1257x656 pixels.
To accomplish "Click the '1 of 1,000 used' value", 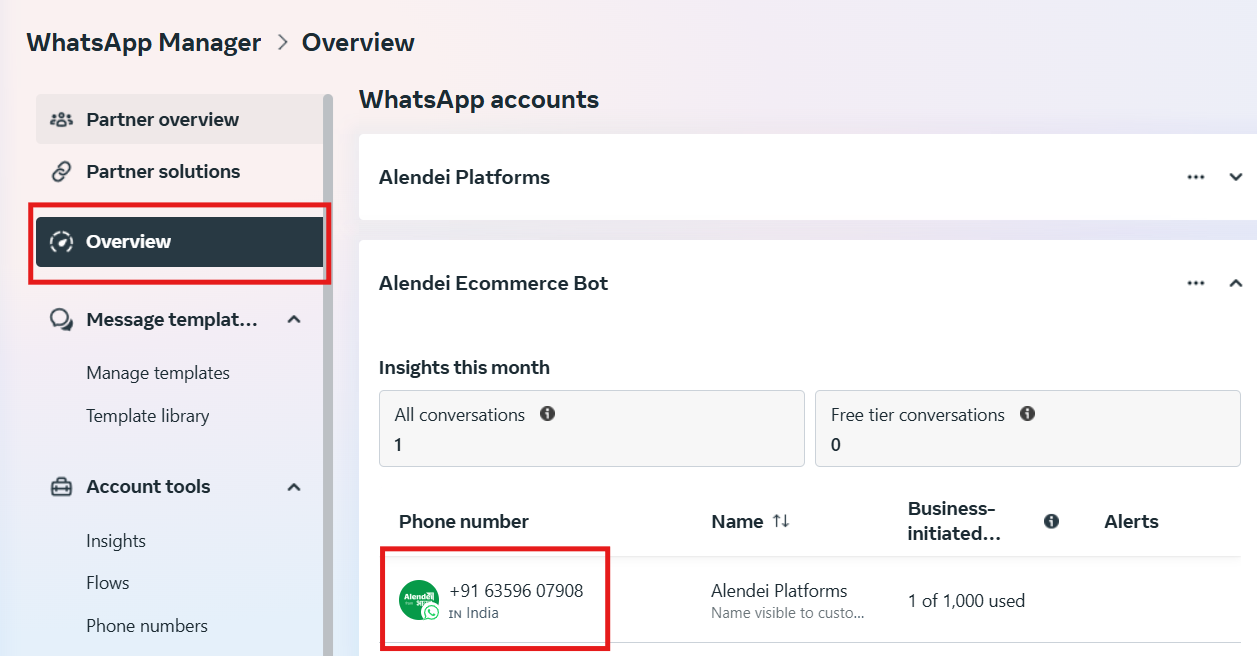I will [967, 601].
